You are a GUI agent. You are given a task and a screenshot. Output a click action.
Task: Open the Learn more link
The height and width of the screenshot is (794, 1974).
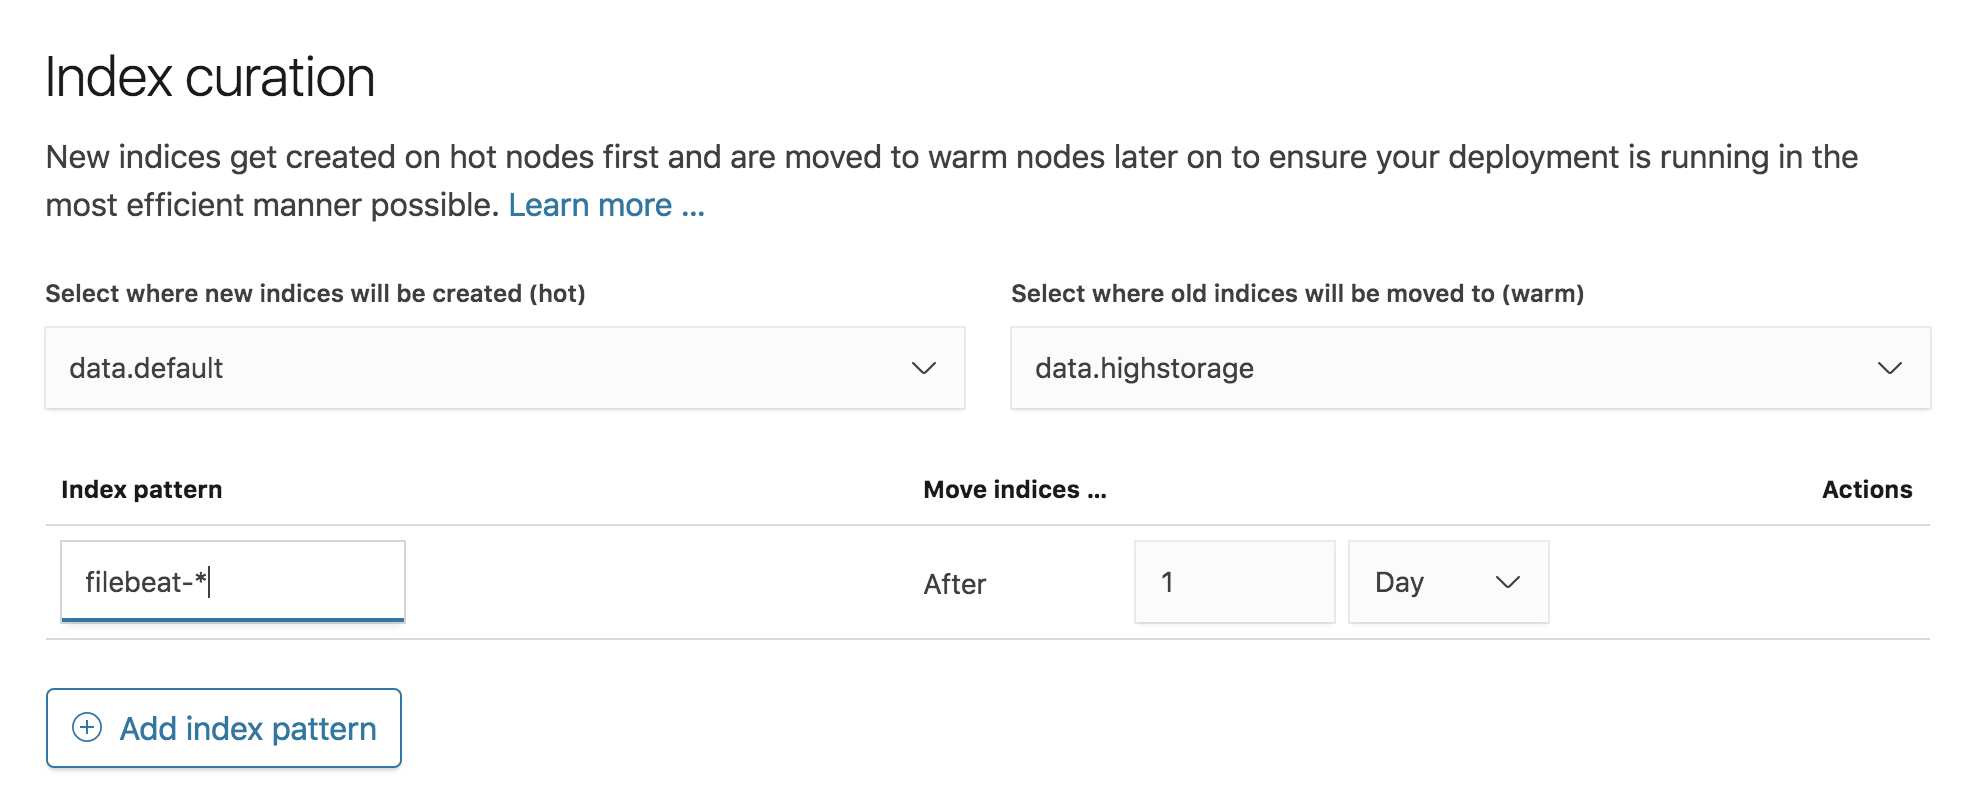[x=606, y=205]
